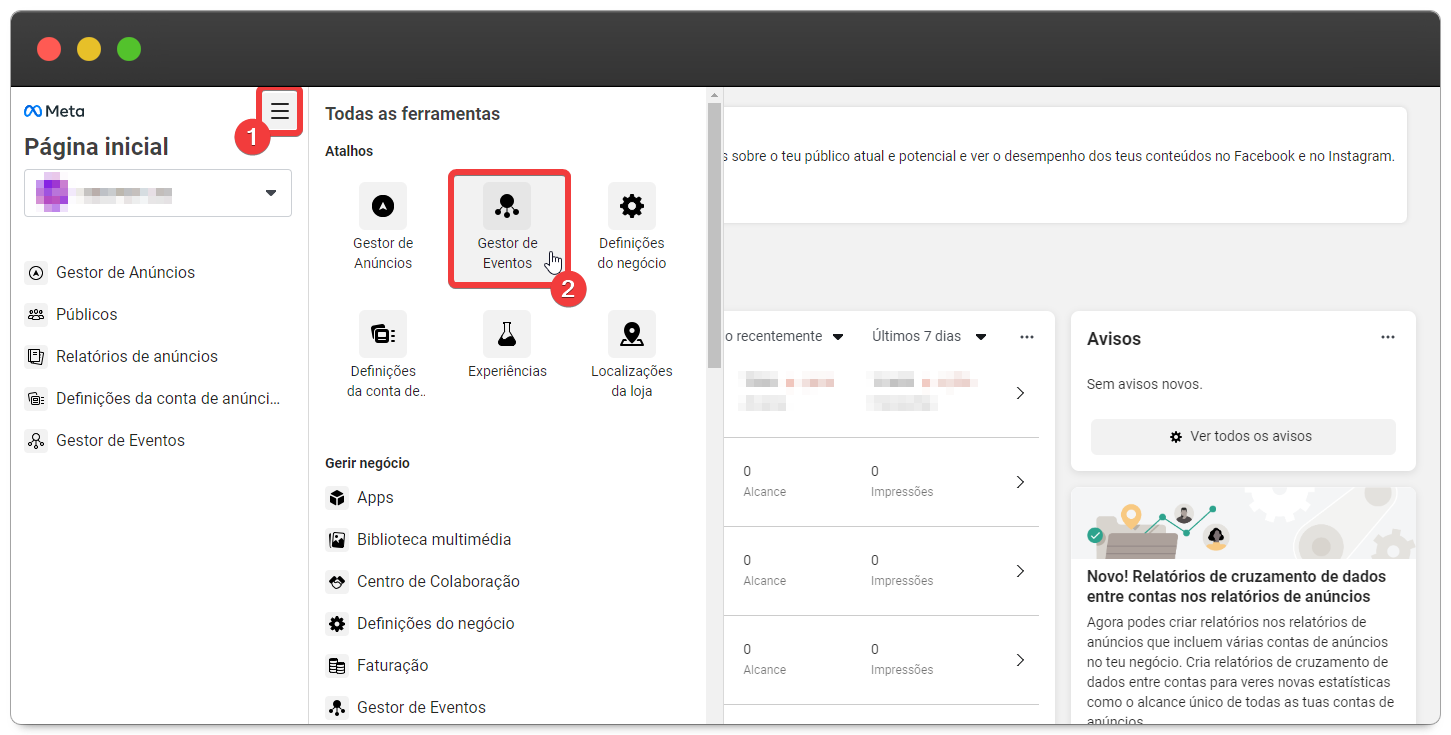The height and width of the screenshot is (735, 1451).
Task: Open the Experiências flask shortcut
Action: point(507,345)
